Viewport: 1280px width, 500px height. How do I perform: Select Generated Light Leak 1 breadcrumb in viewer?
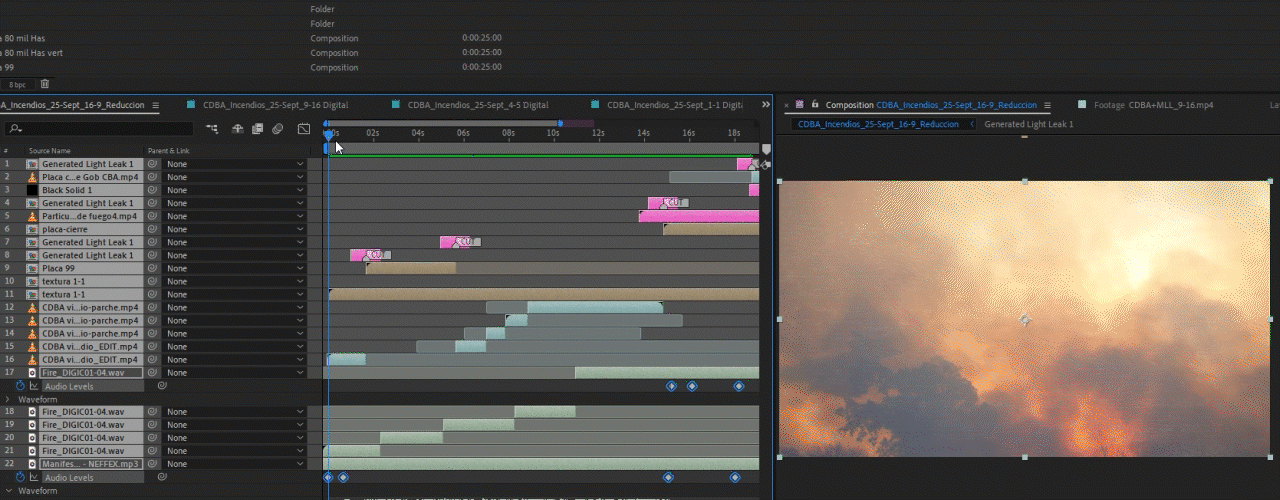point(1029,124)
